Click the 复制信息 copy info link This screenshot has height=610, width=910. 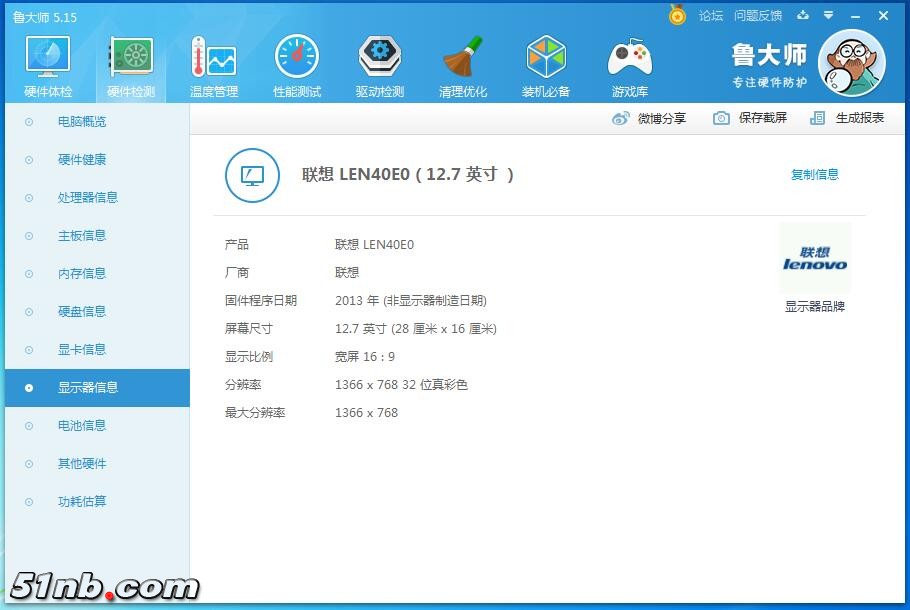click(814, 175)
